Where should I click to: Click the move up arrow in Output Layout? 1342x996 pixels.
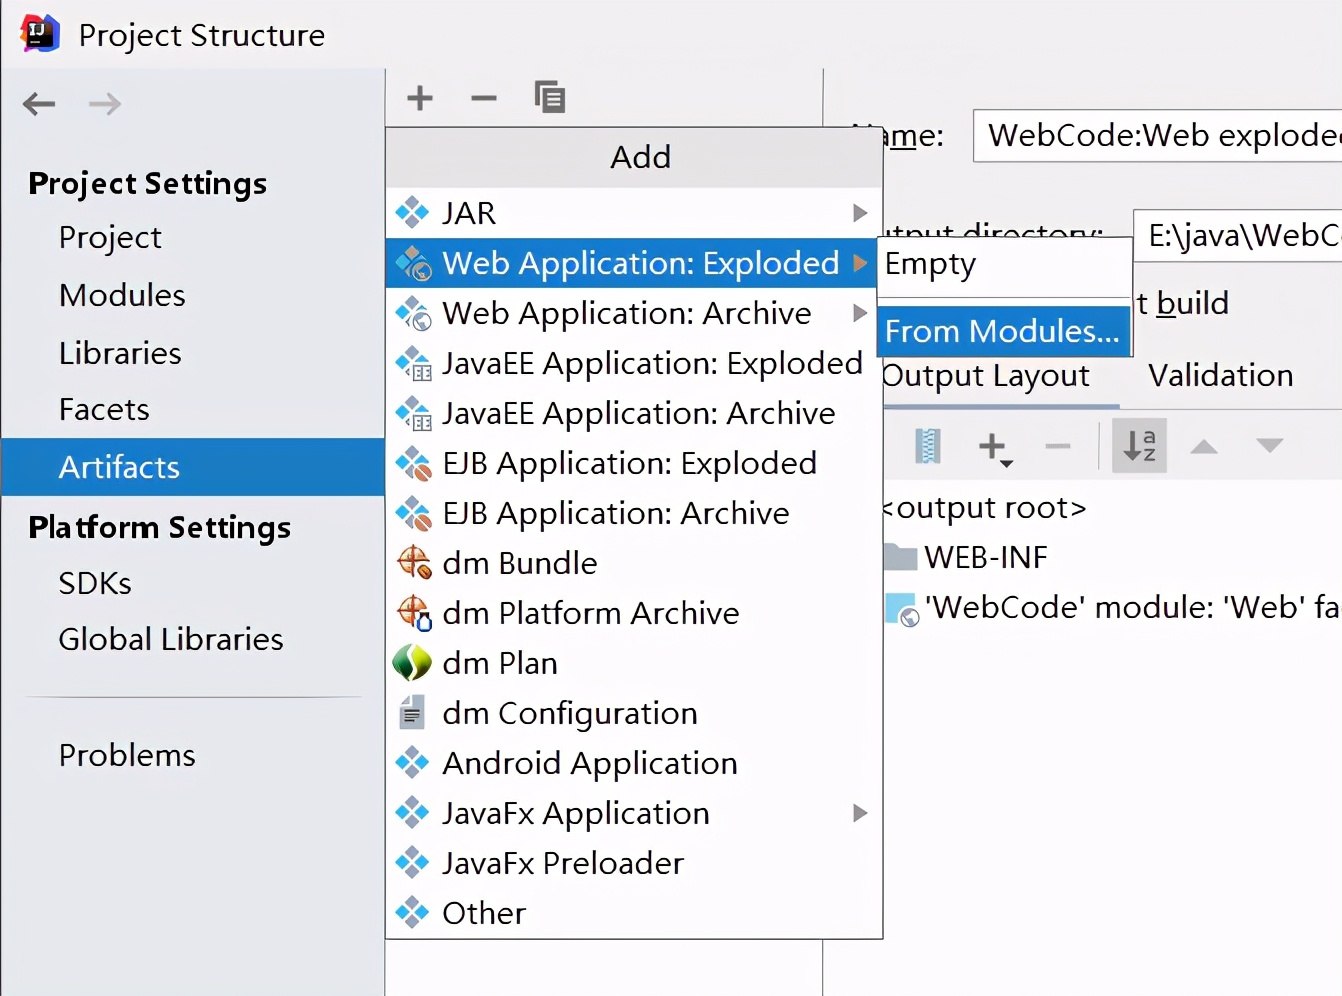pos(1204,446)
